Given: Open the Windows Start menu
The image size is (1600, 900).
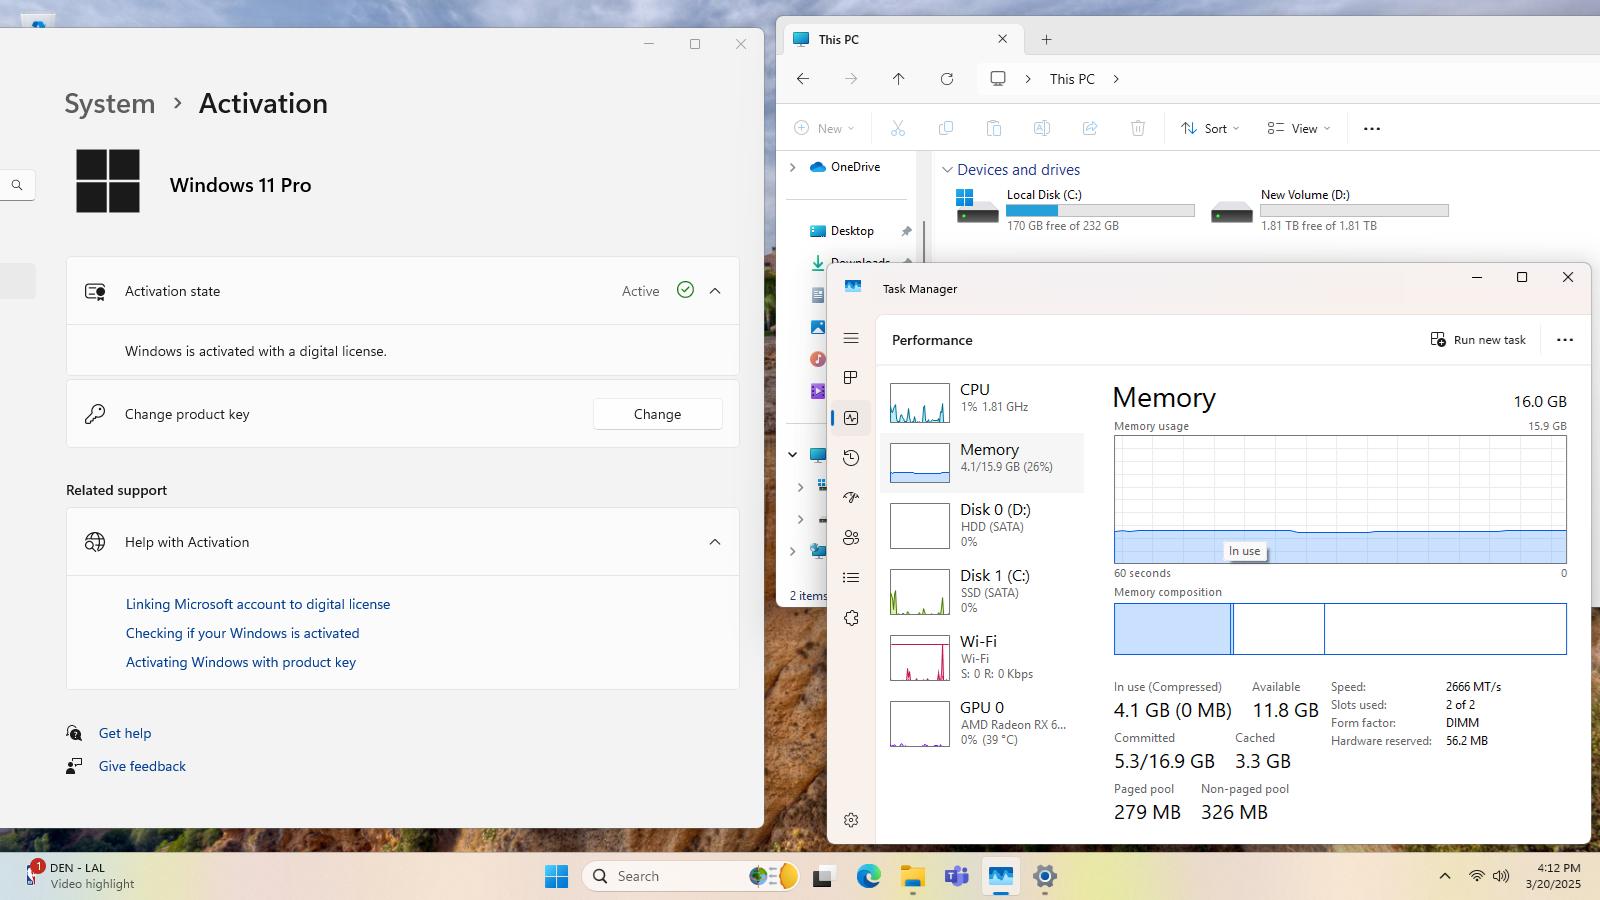Looking at the screenshot, I should point(557,877).
